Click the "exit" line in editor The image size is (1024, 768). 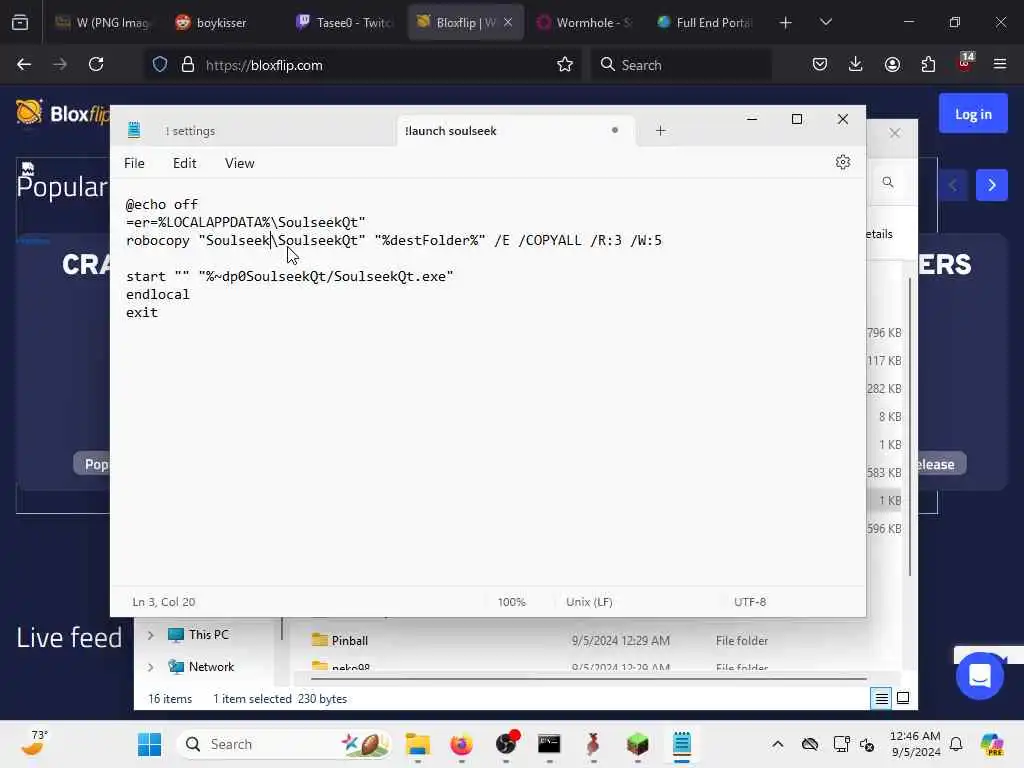click(x=142, y=312)
